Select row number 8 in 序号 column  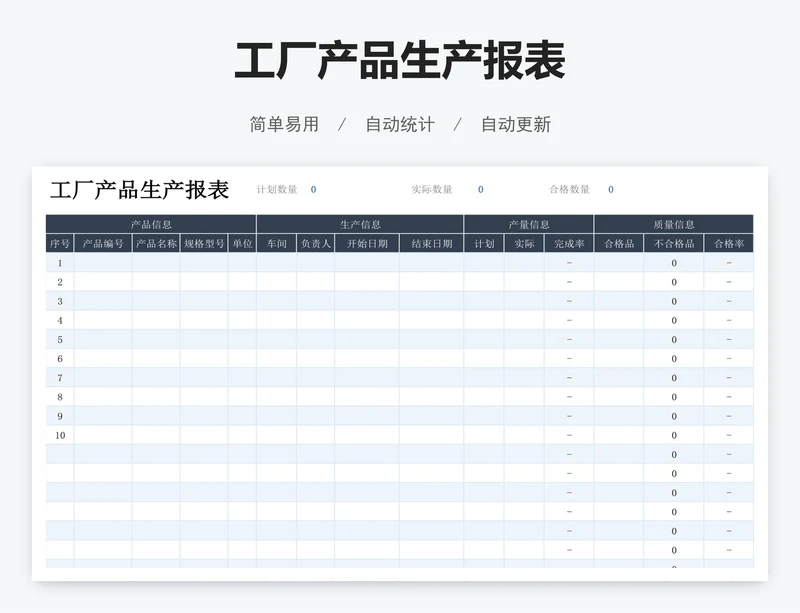point(60,397)
